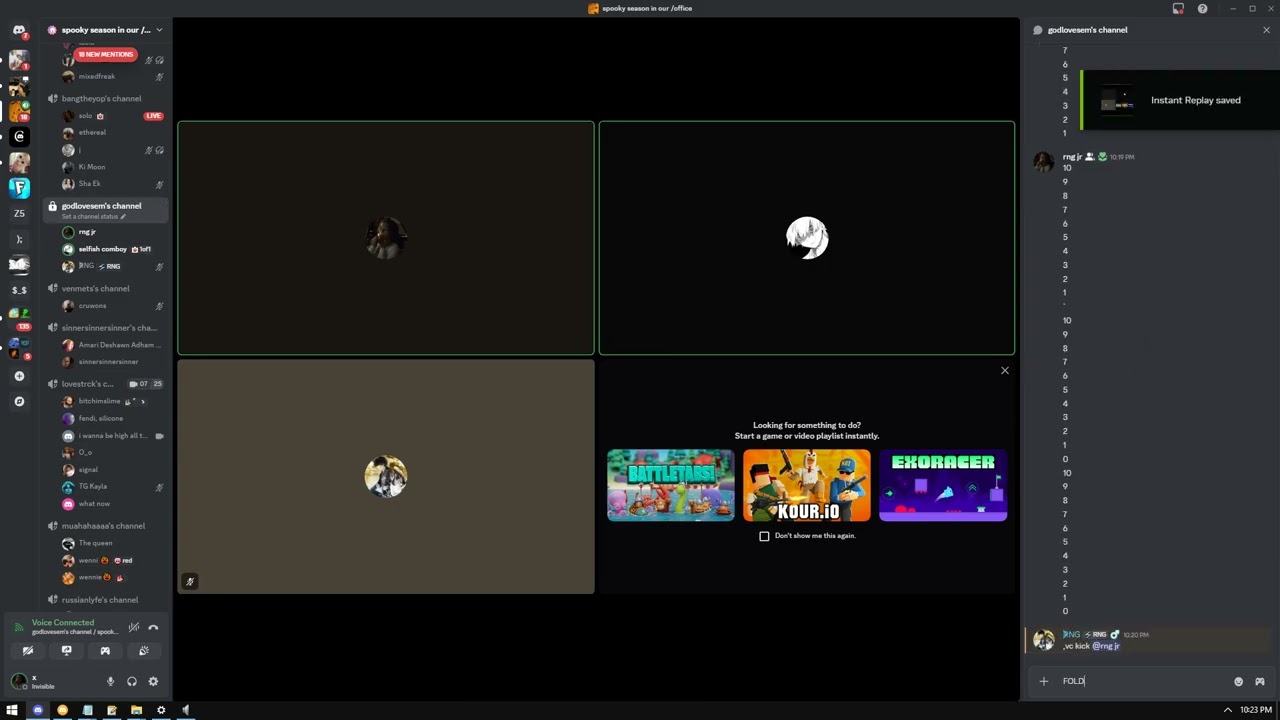The height and width of the screenshot is (720, 1280).
Task: Jump to 18 New Mentions
Action: [x=105, y=55]
